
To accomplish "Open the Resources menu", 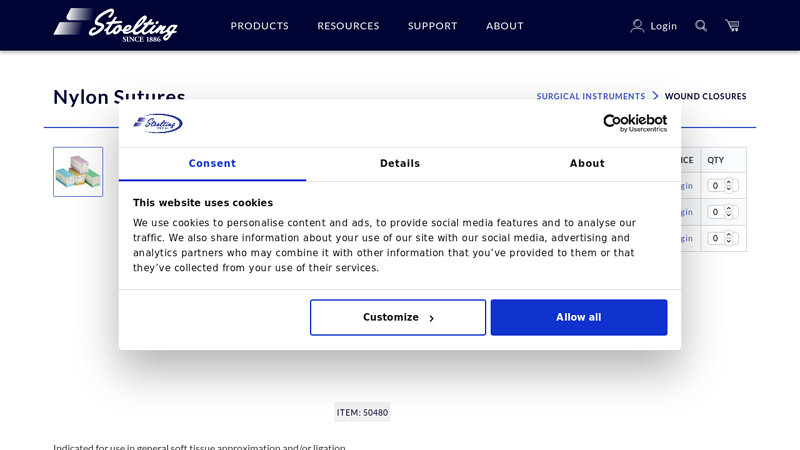I will tap(348, 26).
